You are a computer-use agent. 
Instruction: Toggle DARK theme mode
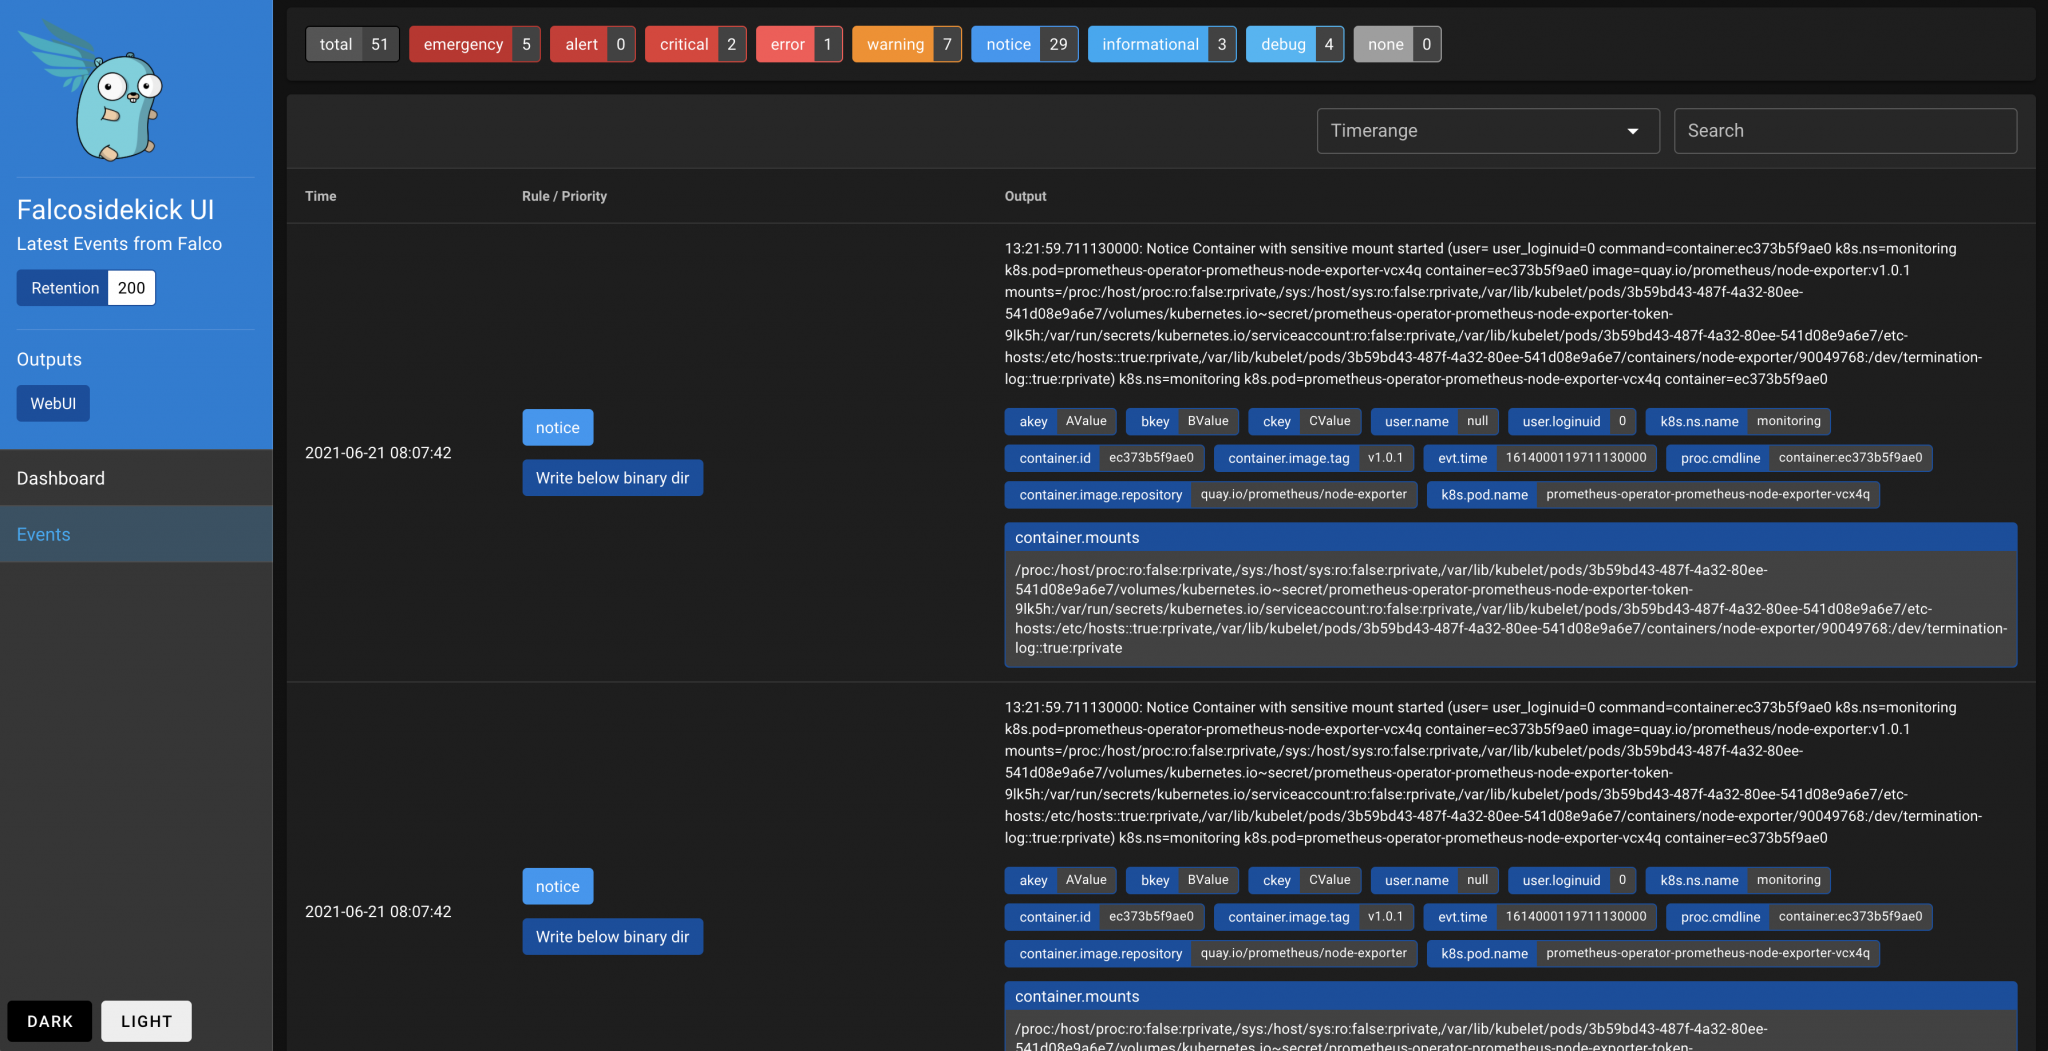coord(50,1021)
